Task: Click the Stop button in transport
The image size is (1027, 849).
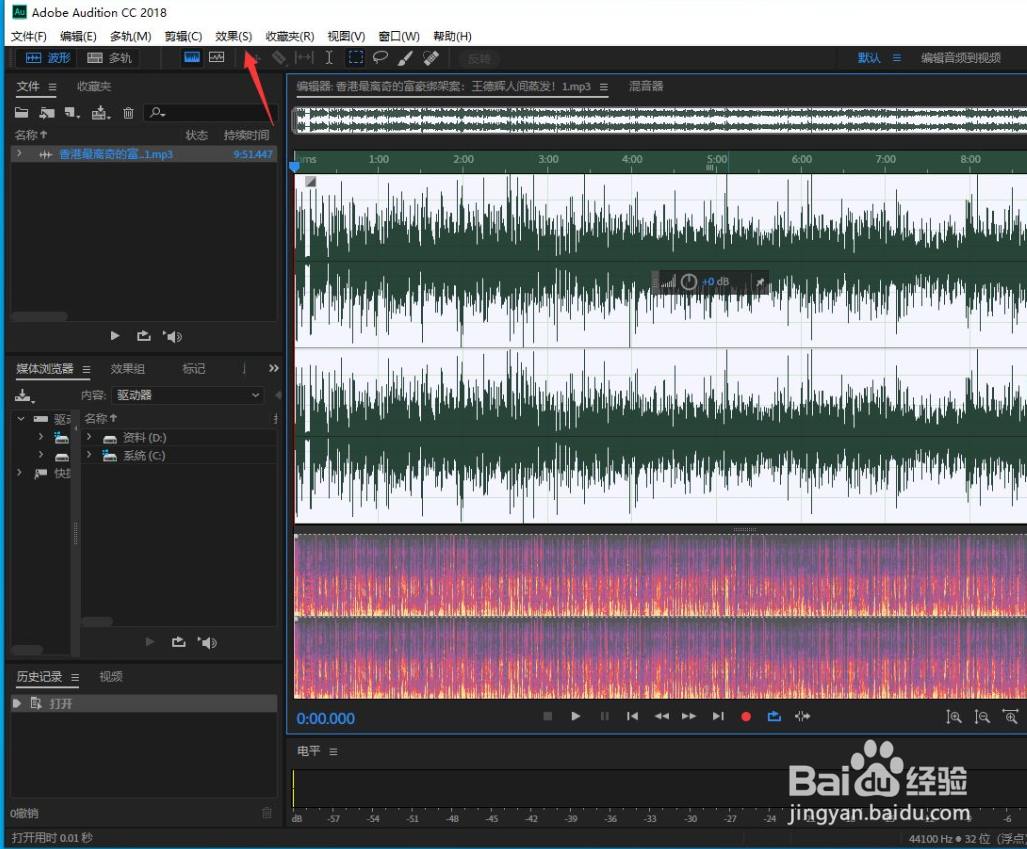Action: click(x=548, y=716)
